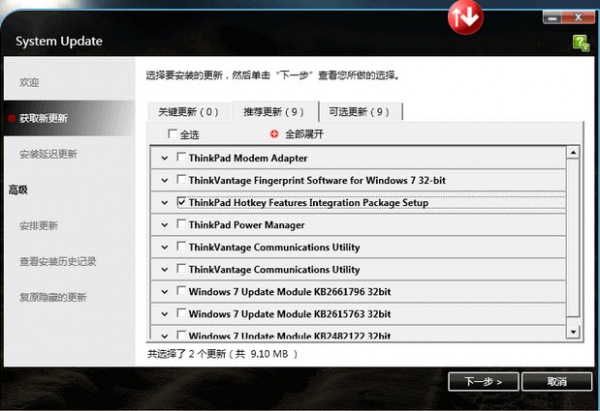The height and width of the screenshot is (411, 600).
Task: Check Windows 7 Update KB2615763 checkbox
Action: coord(181,313)
